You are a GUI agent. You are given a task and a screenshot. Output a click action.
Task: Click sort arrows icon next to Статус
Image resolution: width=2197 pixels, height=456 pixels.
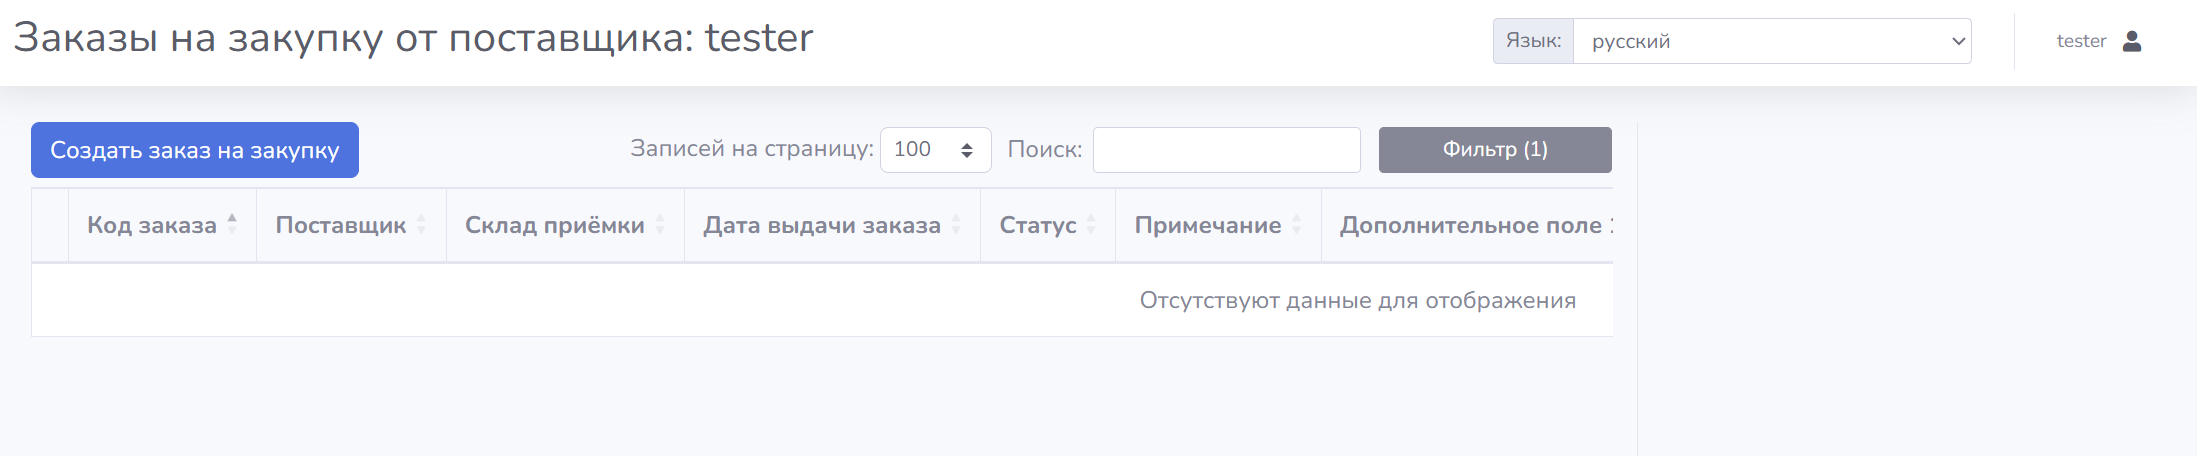pos(1091,224)
